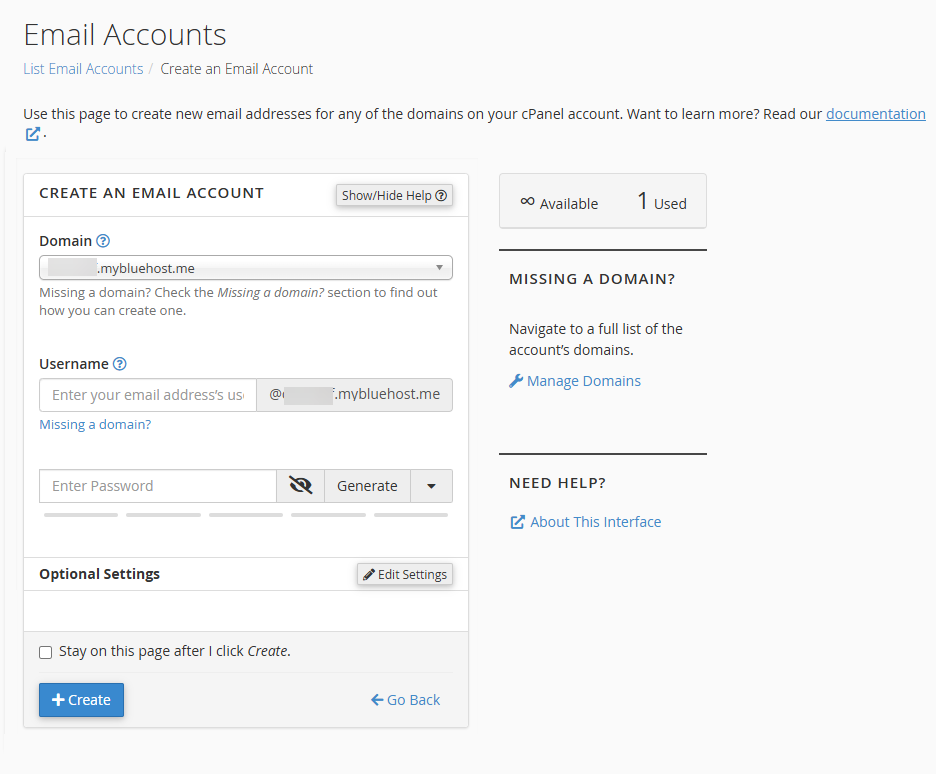936x774 pixels.
Task: Enable the Stay on this page checkbox
Action: pyautogui.click(x=45, y=652)
